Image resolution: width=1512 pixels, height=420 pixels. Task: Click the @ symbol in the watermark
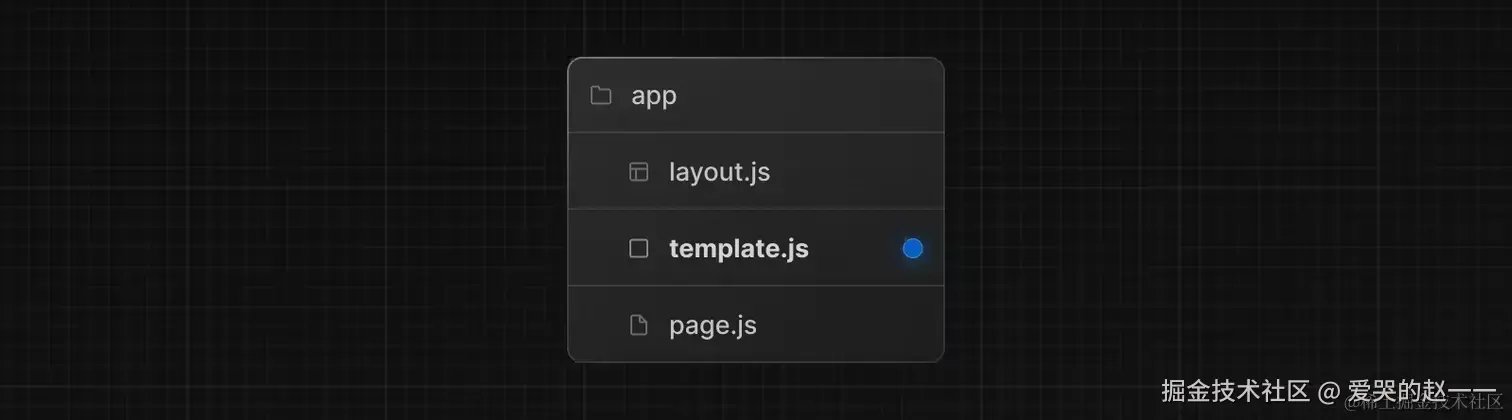[x=1328, y=390]
